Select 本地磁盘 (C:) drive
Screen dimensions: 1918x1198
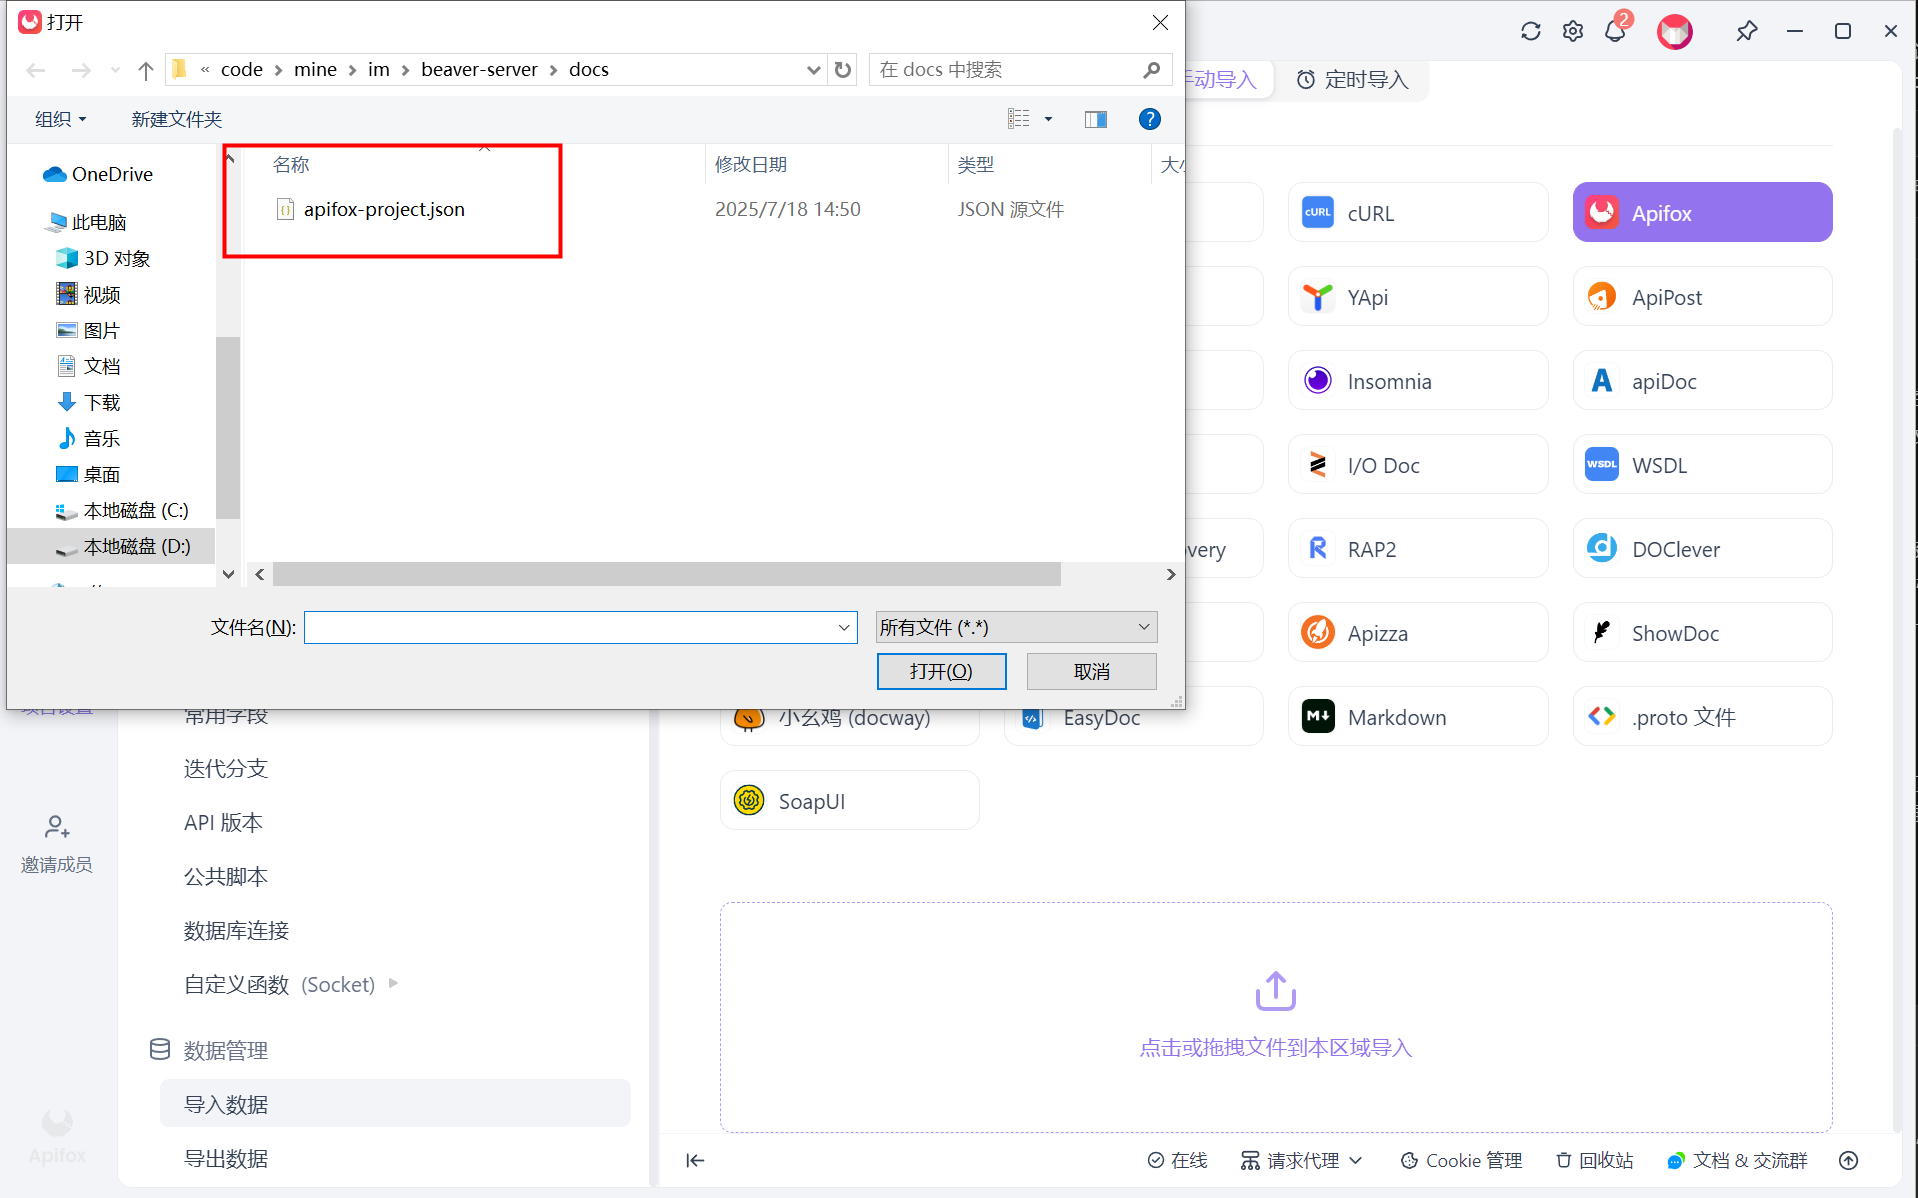[122, 510]
